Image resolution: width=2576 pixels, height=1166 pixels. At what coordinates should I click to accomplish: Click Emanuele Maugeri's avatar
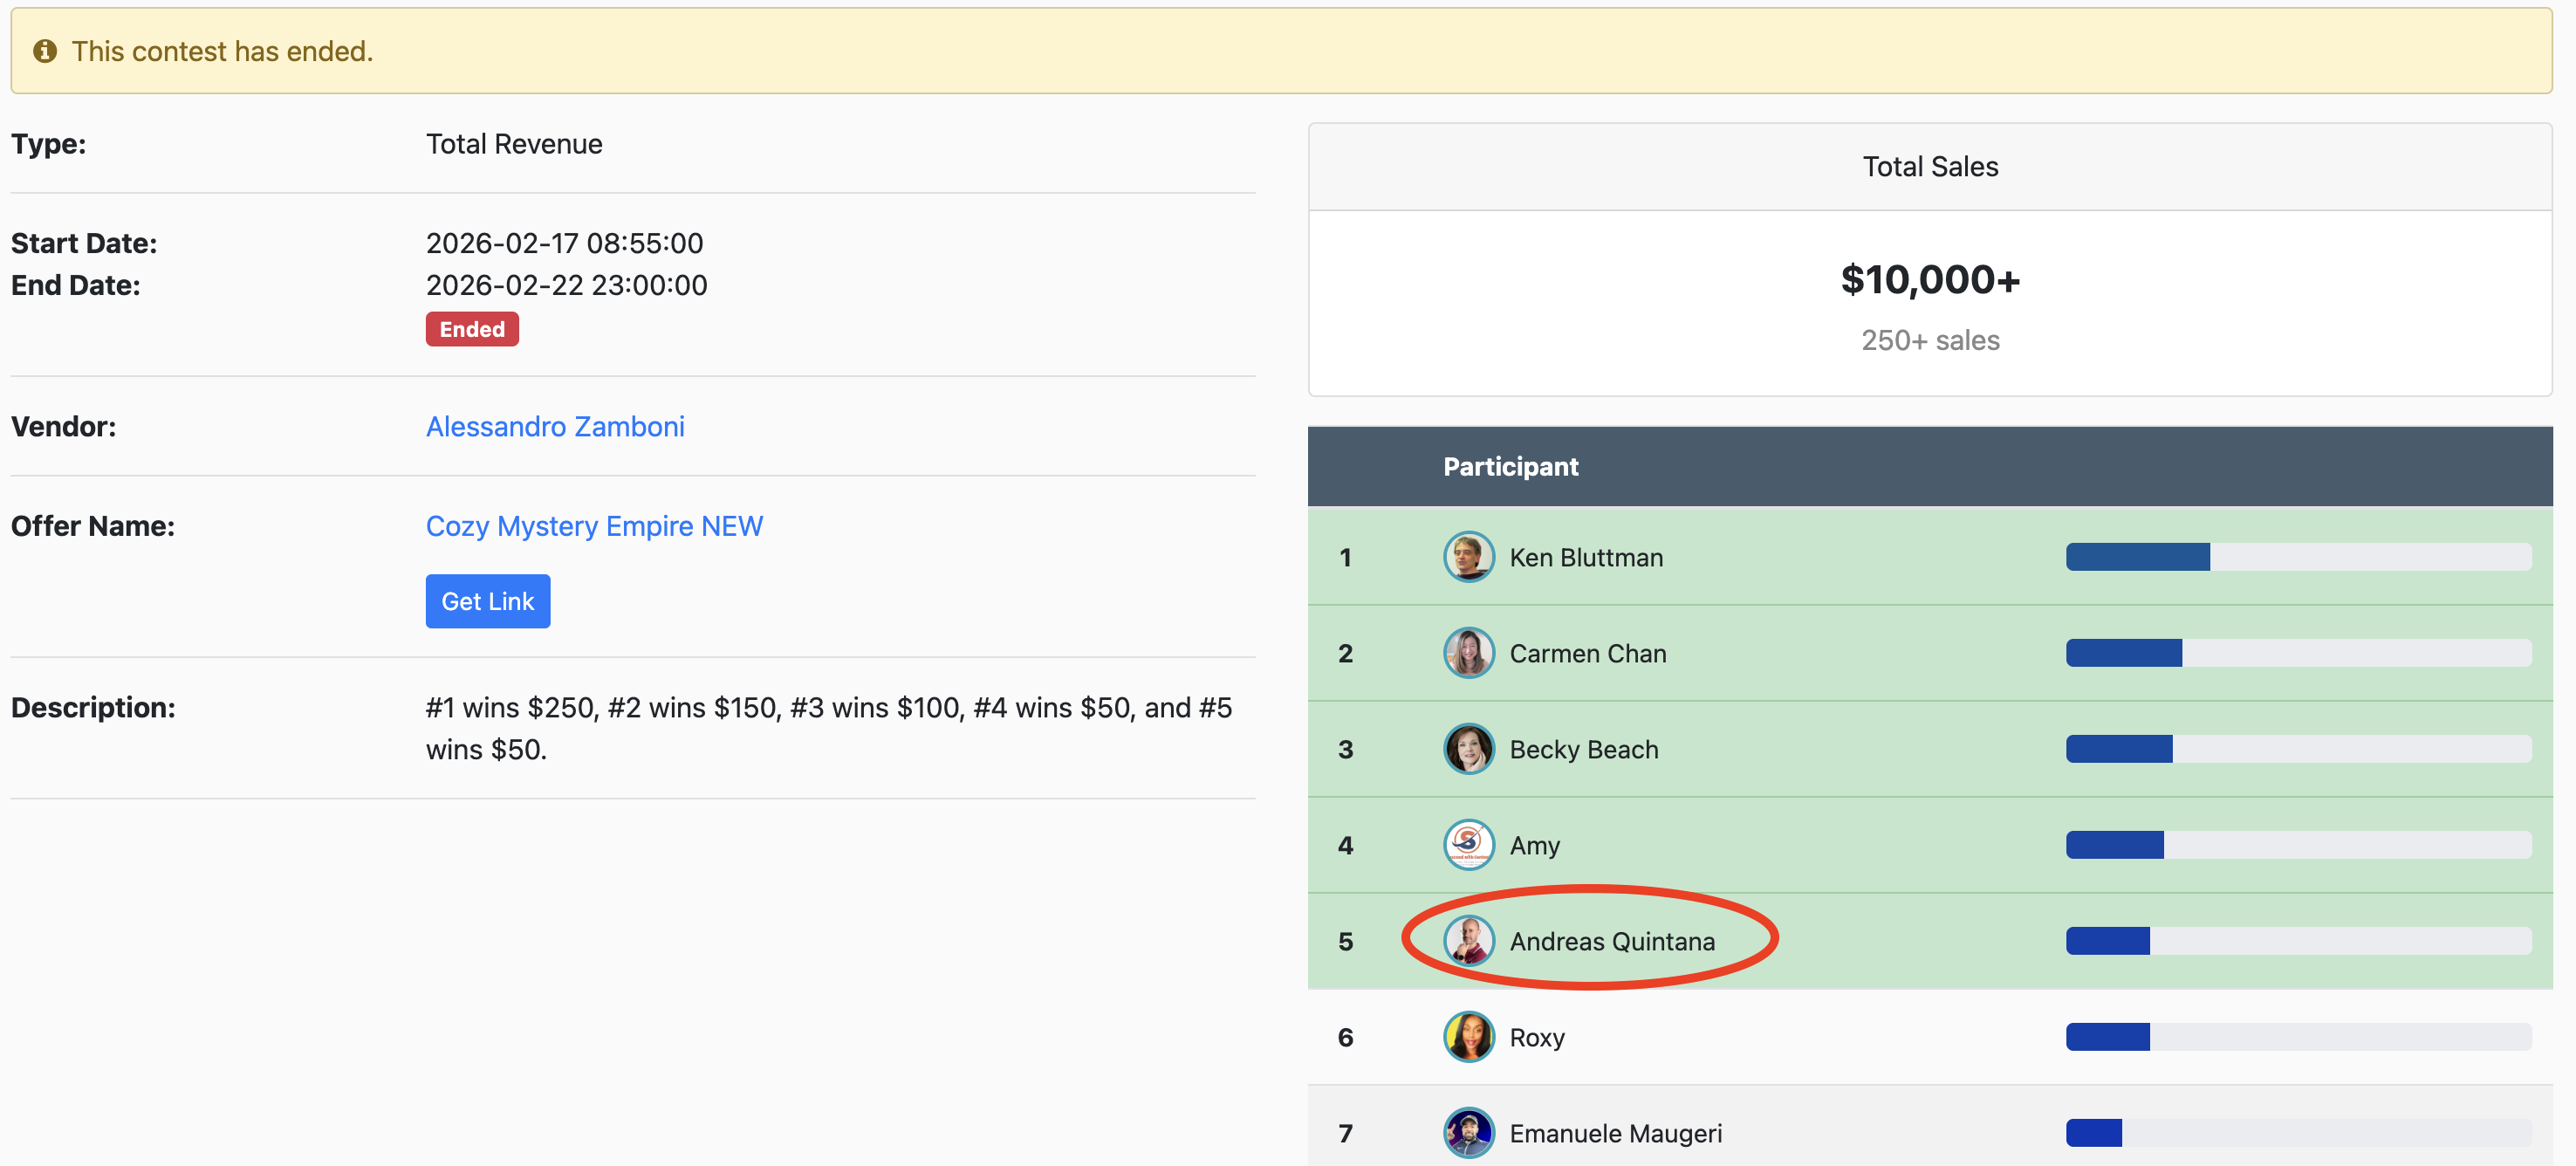click(1468, 1133)
